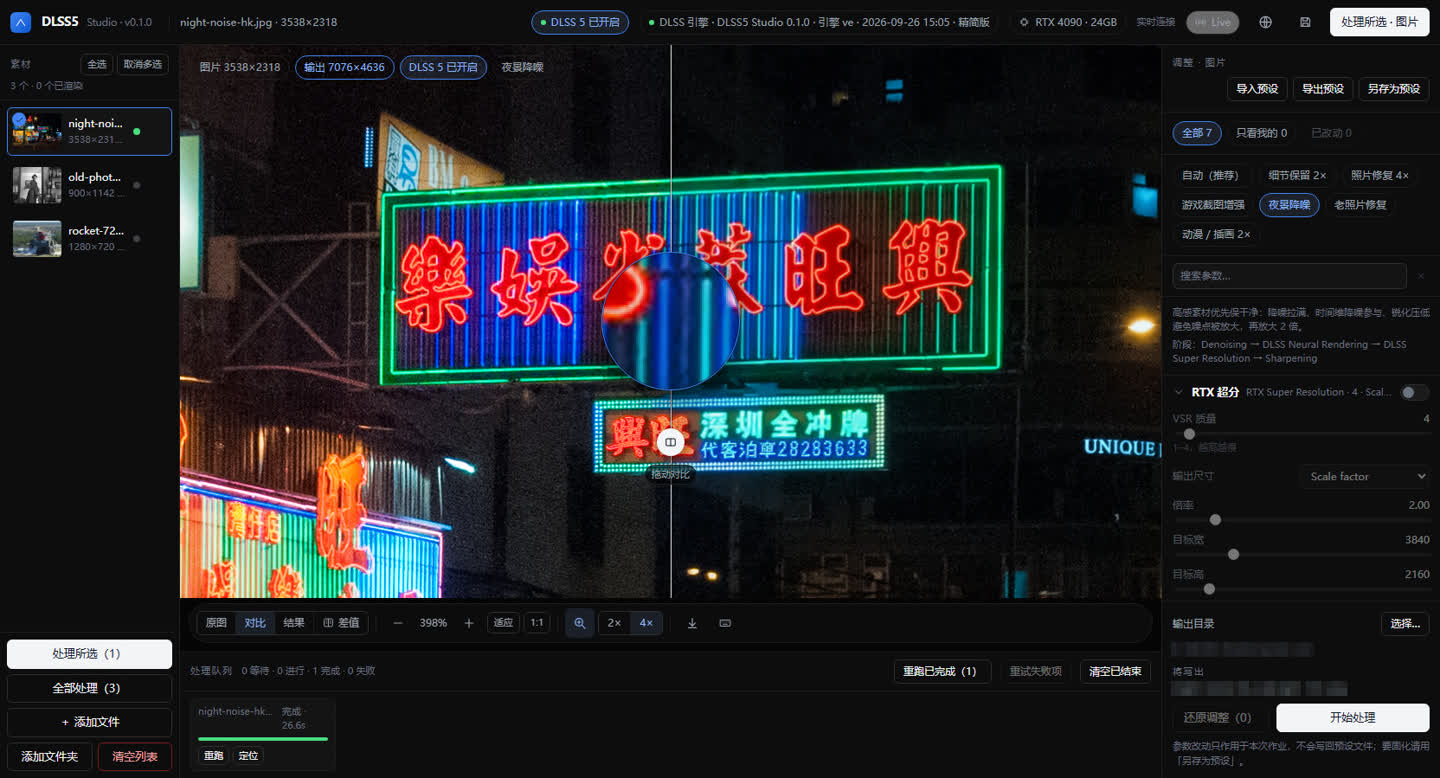The image size is (1440, 778).
Task: Click the download result icon
Action: (692, 623)
